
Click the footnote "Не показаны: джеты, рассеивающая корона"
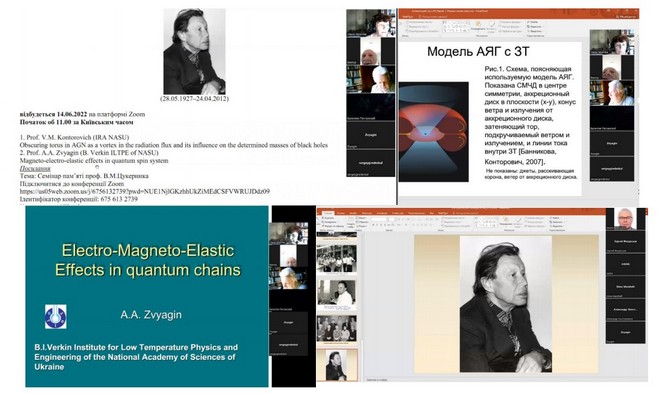pos(531,174)
